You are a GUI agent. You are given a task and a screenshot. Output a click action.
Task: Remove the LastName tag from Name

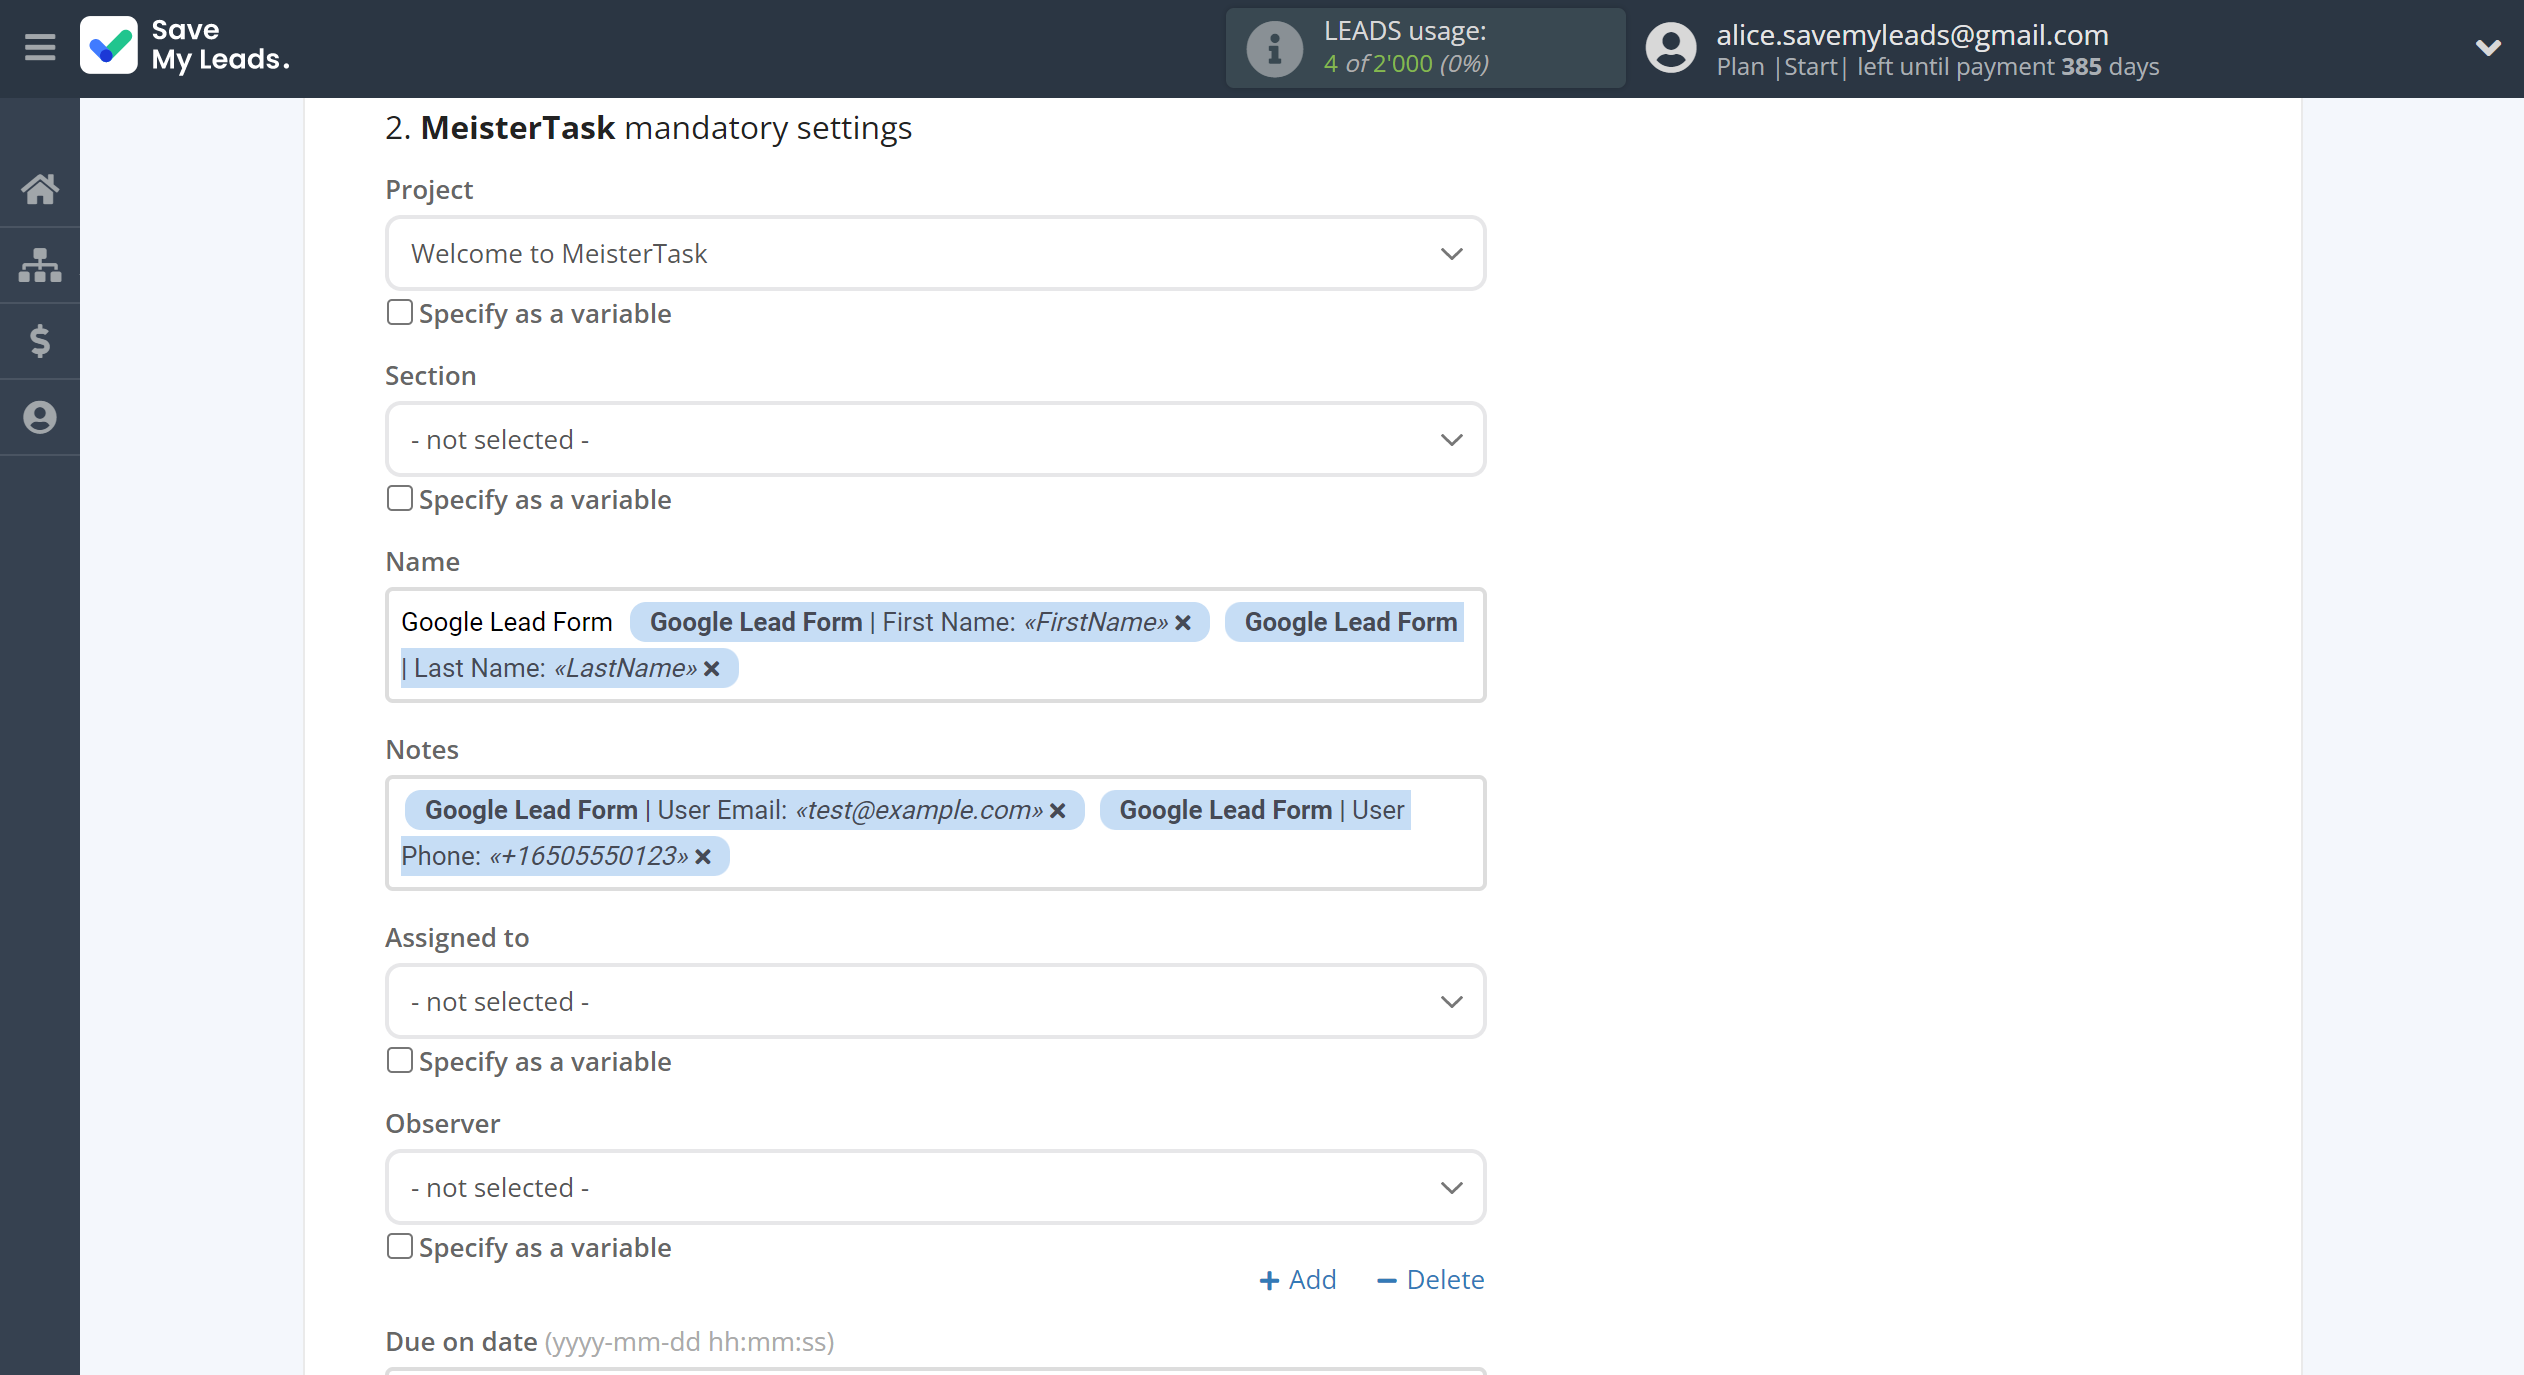coord(712,669)
